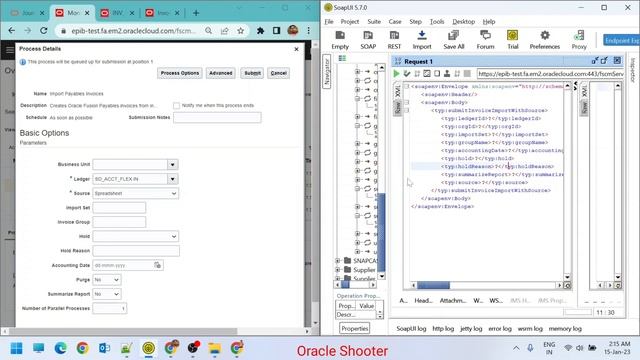Open the Ledger dropdown arrow
Viewport: 640px width, 360px height.
172,179
